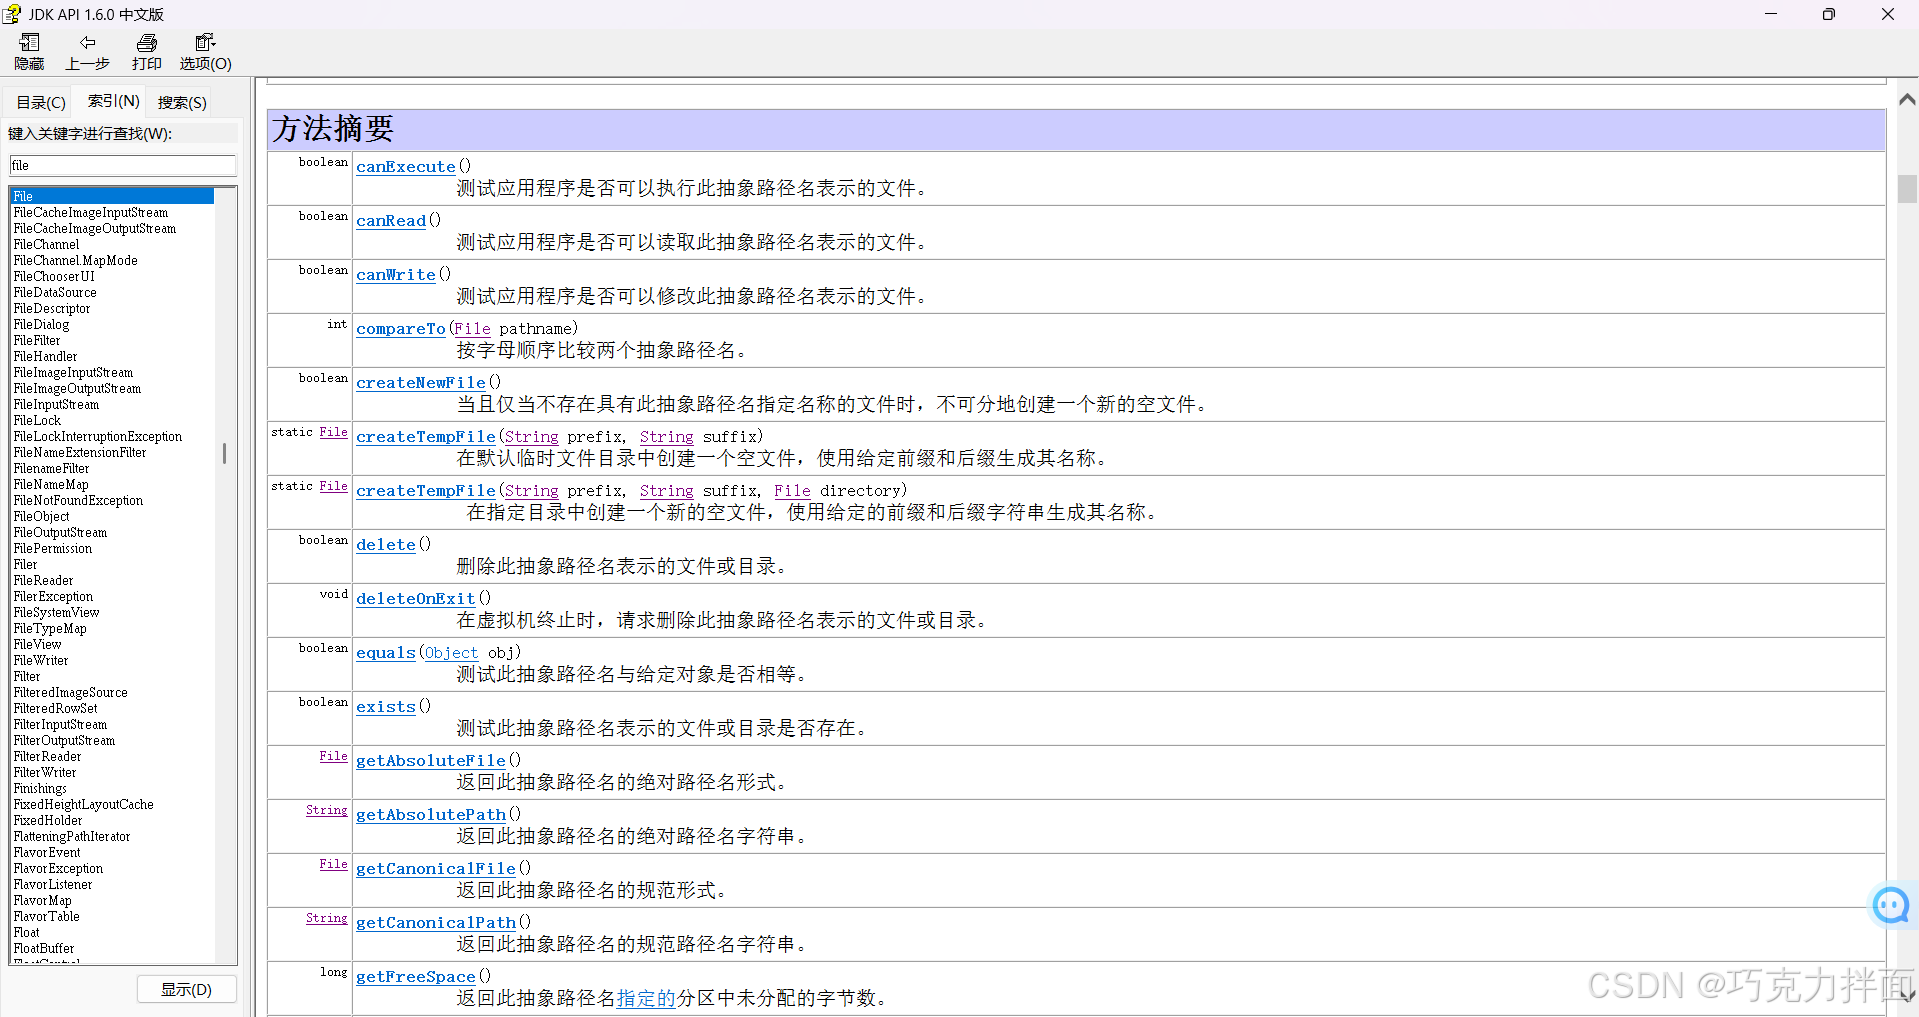This screenshot has width=1919, height=1017.
Task: Open the equals method link
Action: pos(386,653)
